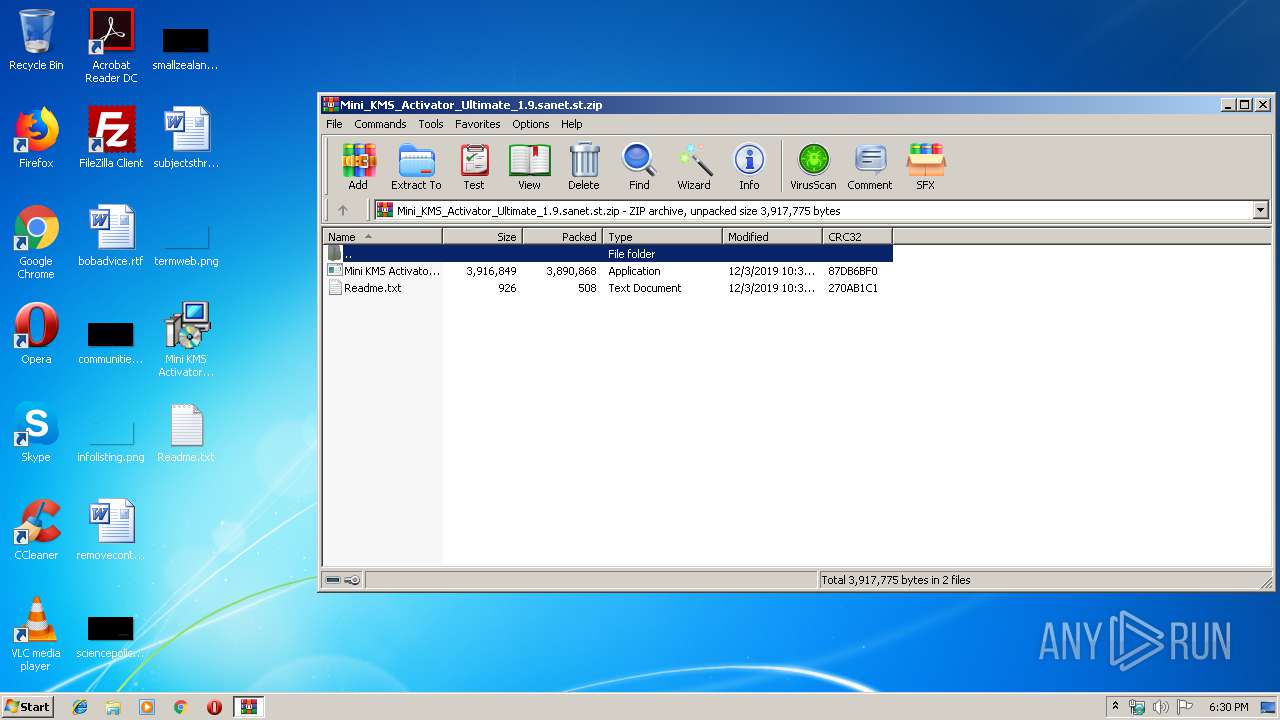Open the Favorites menu
The image size is (1280, 720).
click(478, 124)
